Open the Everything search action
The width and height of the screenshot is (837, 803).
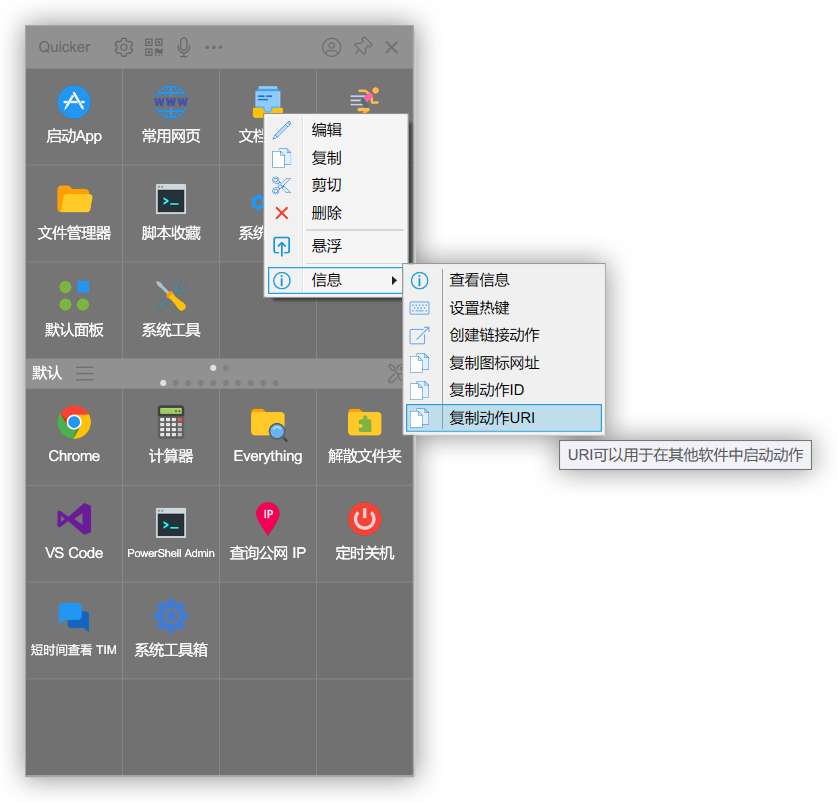268,437
